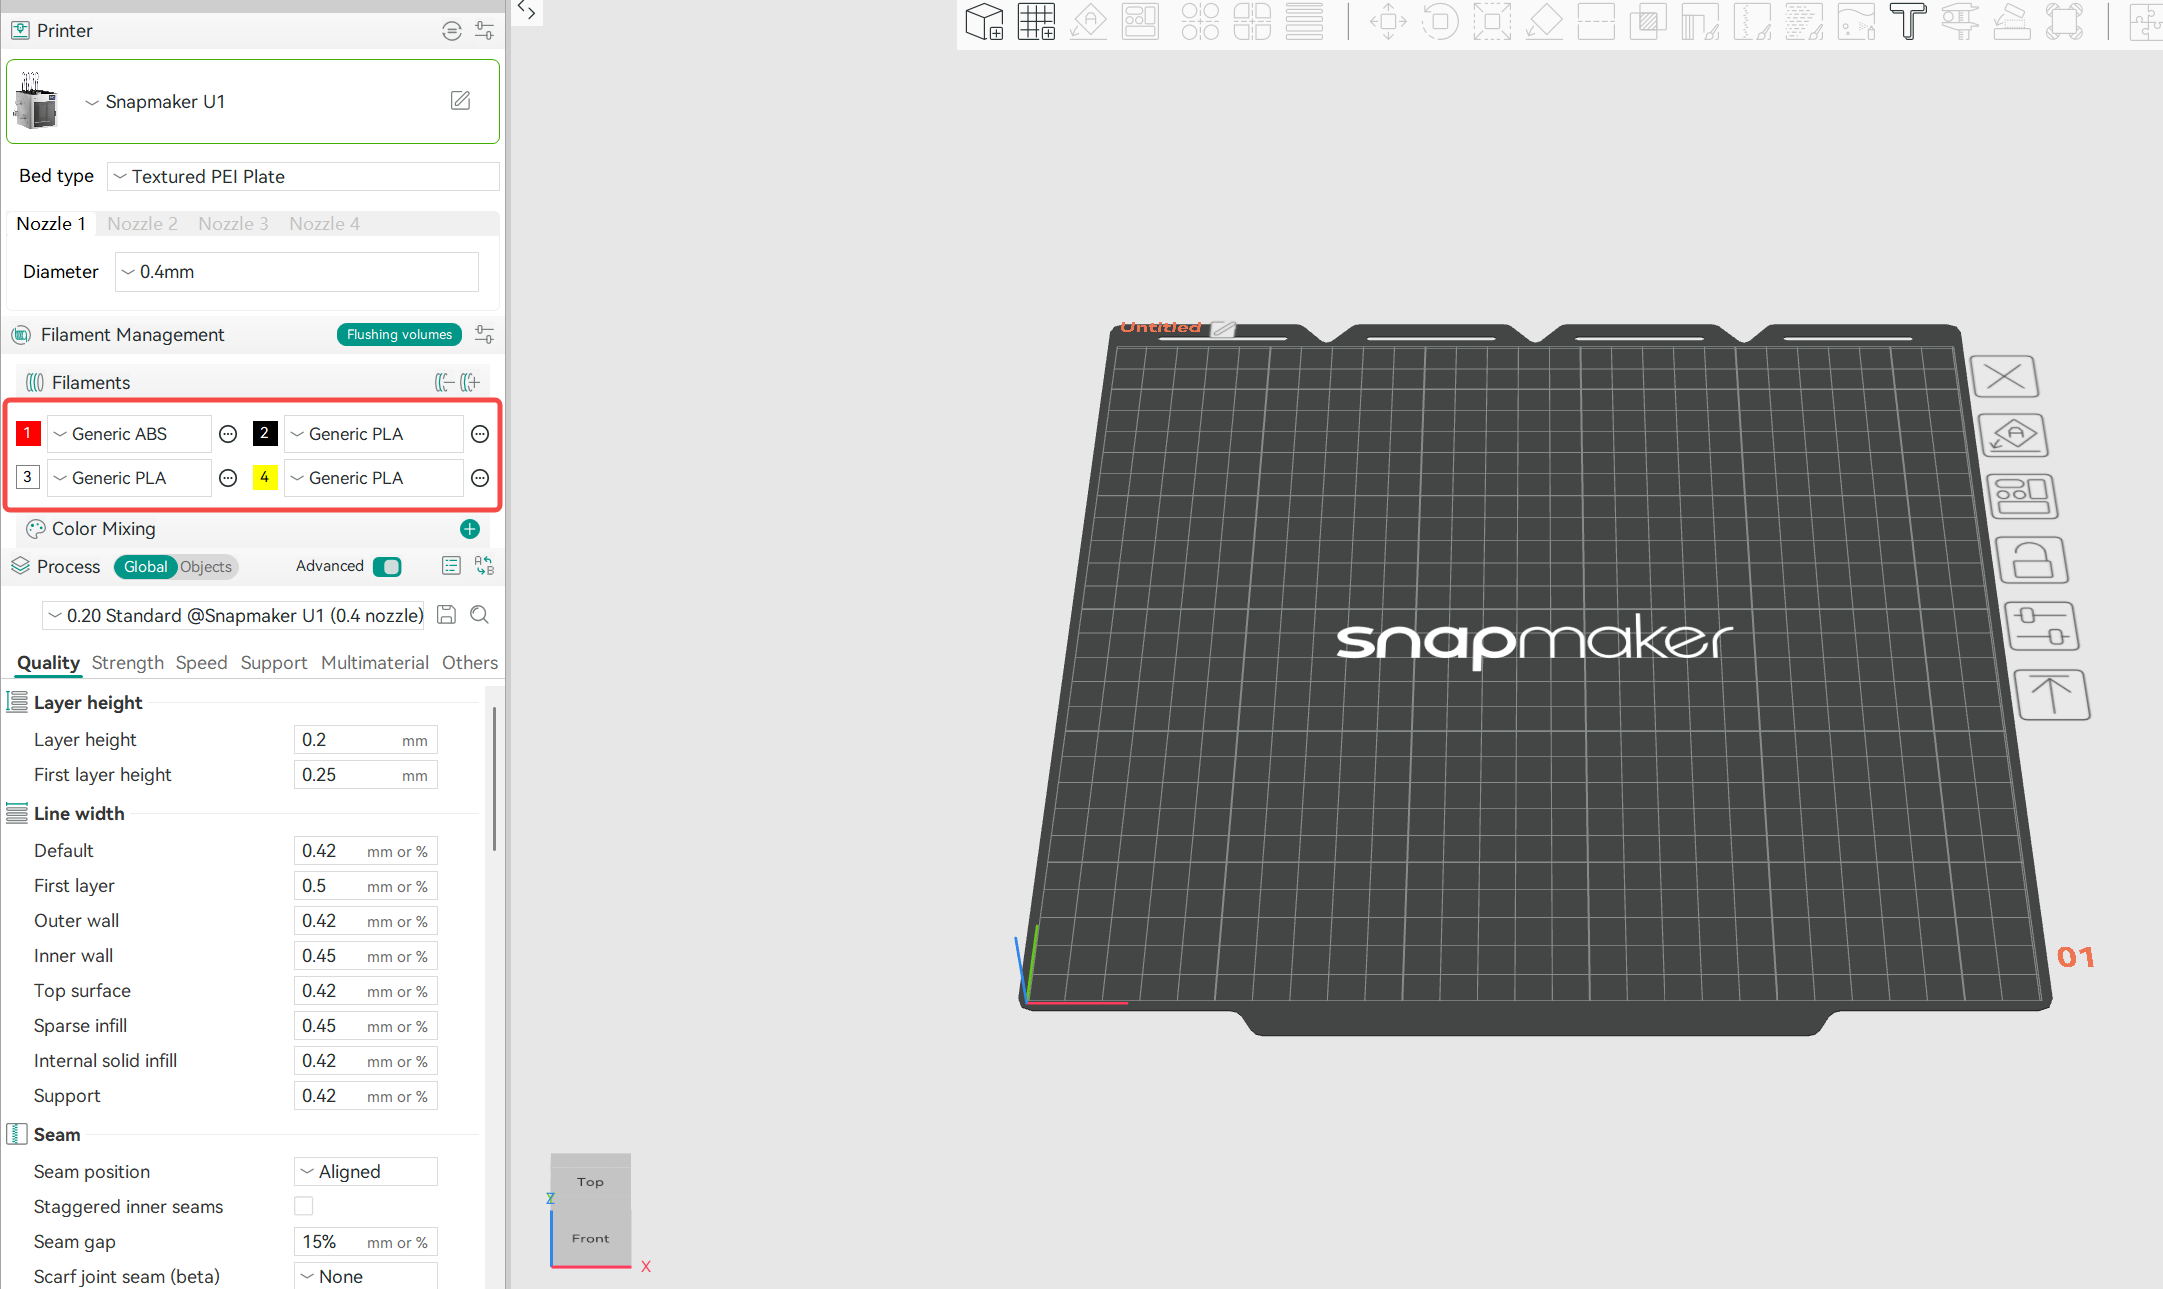Viewport: 2163px width, 1289px height.
Task: Select the Nozzle 2 tab
Action: click(143, 224)
